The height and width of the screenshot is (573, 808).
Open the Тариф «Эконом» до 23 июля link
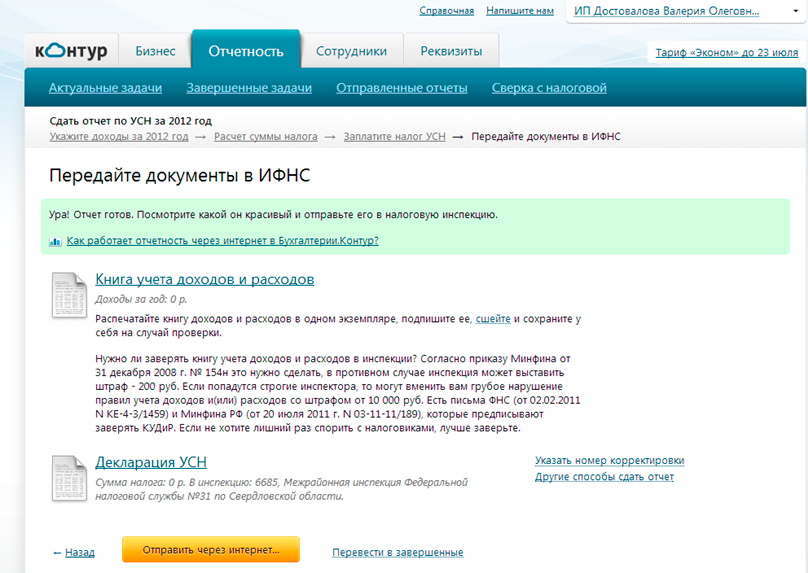tap(727, 53)
